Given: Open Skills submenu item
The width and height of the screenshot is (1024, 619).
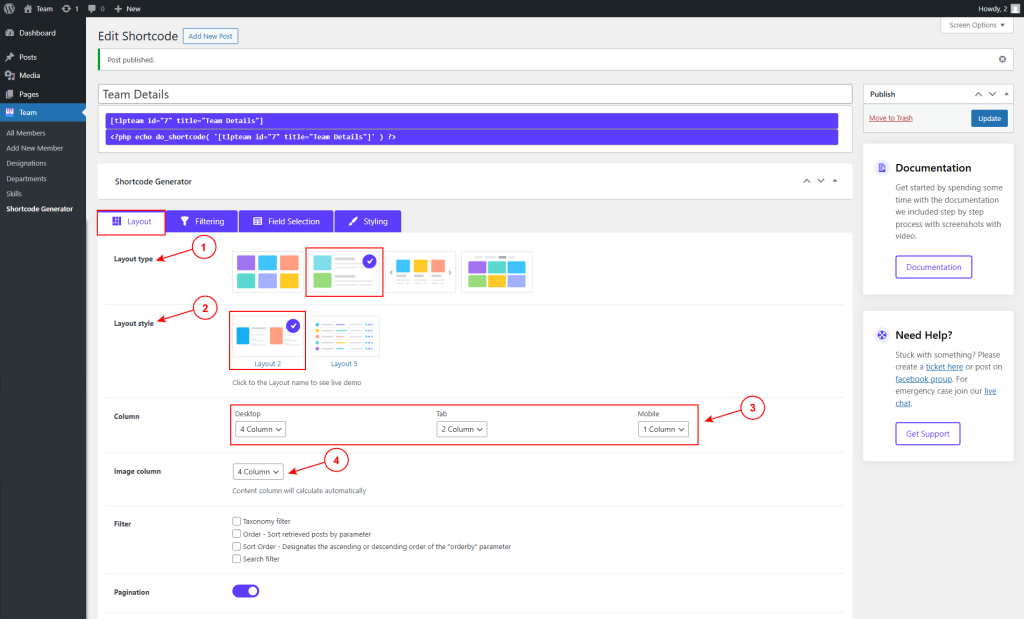Looking at the screenshot, I should (14, 194).
